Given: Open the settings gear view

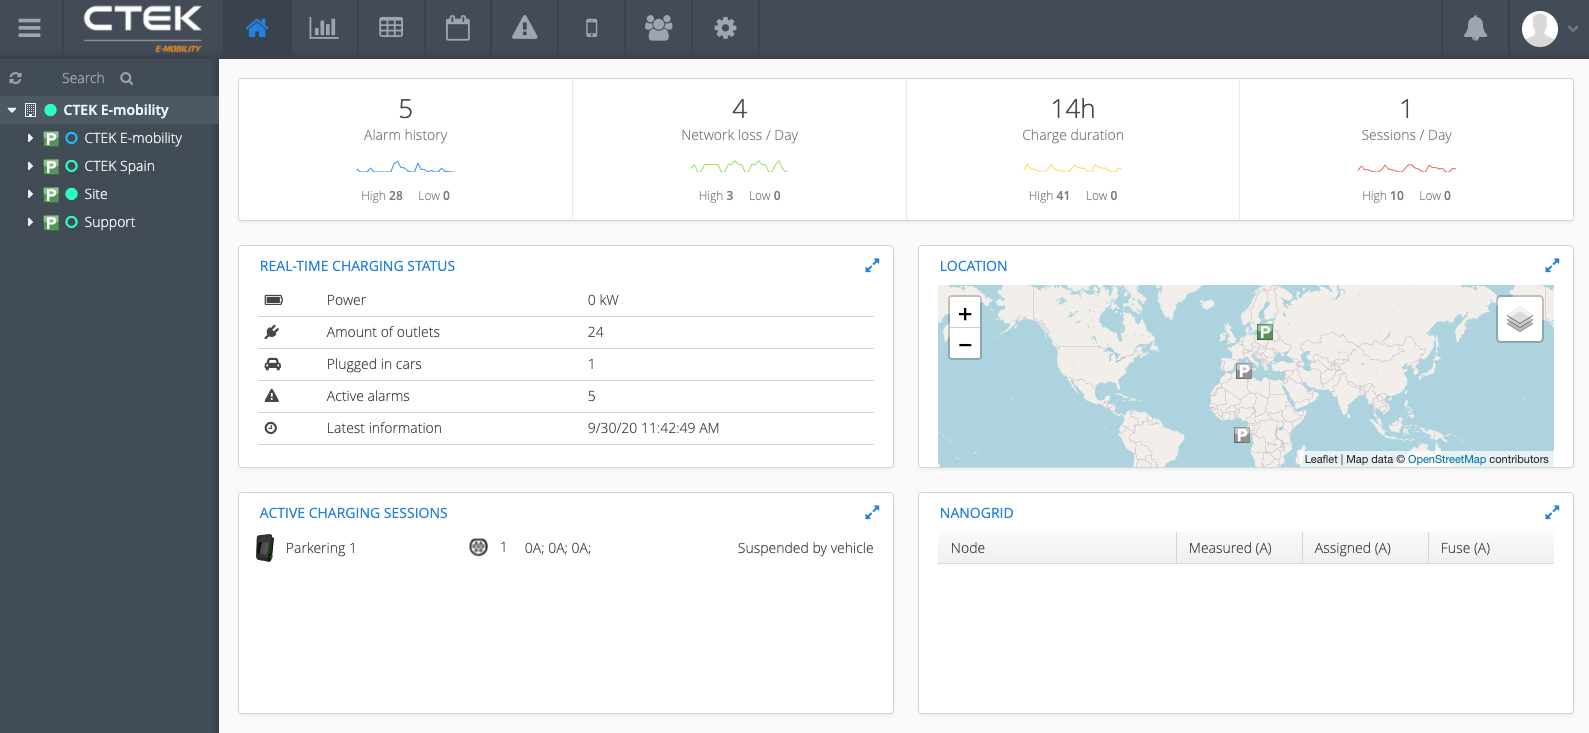Looking at the screenshot, I should point(725,27).
